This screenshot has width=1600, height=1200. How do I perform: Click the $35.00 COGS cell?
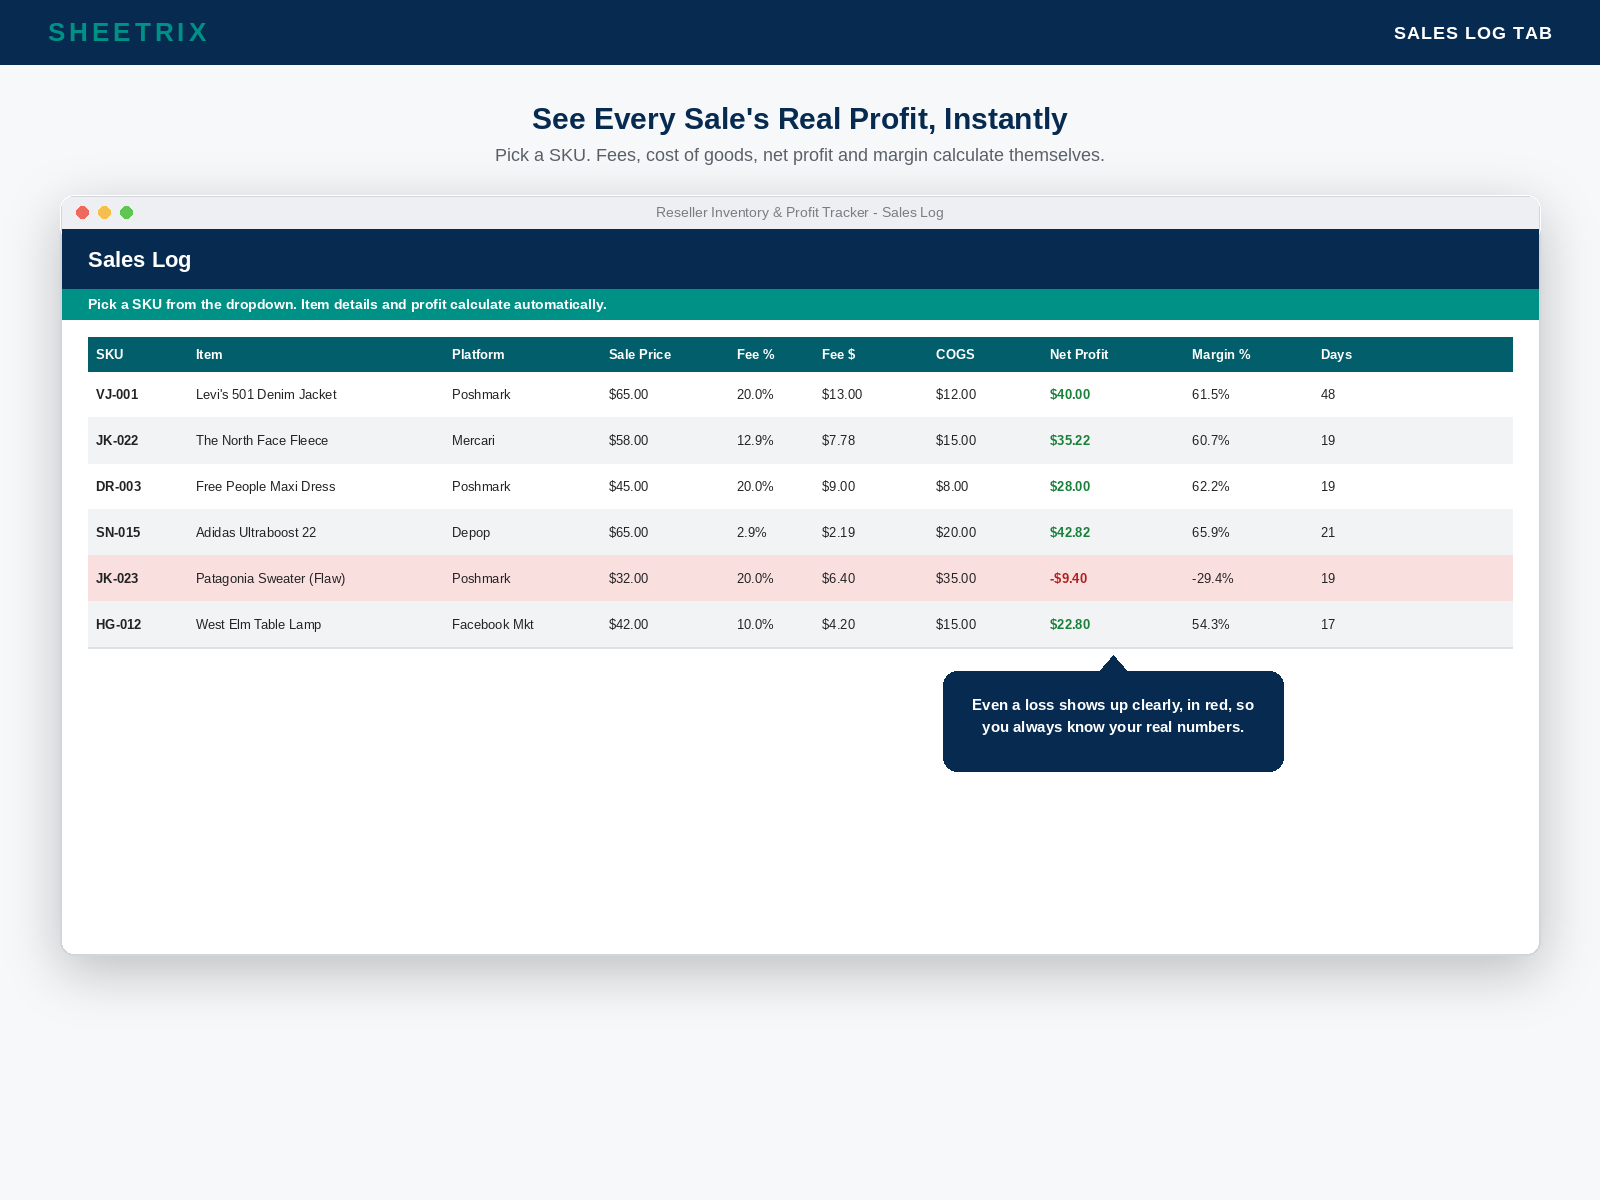[x=956, y=578]
